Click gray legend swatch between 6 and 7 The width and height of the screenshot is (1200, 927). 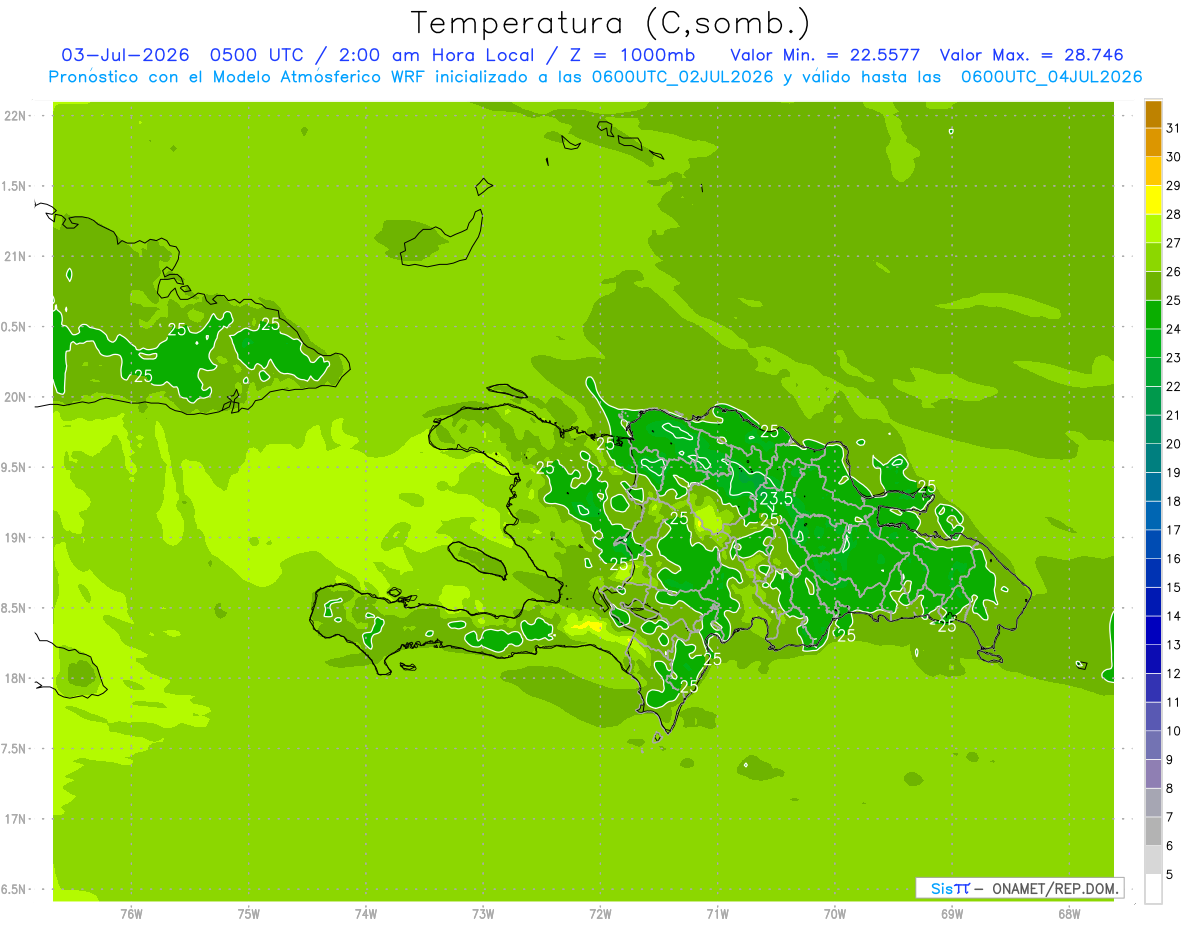click(x=1153, y=831)
